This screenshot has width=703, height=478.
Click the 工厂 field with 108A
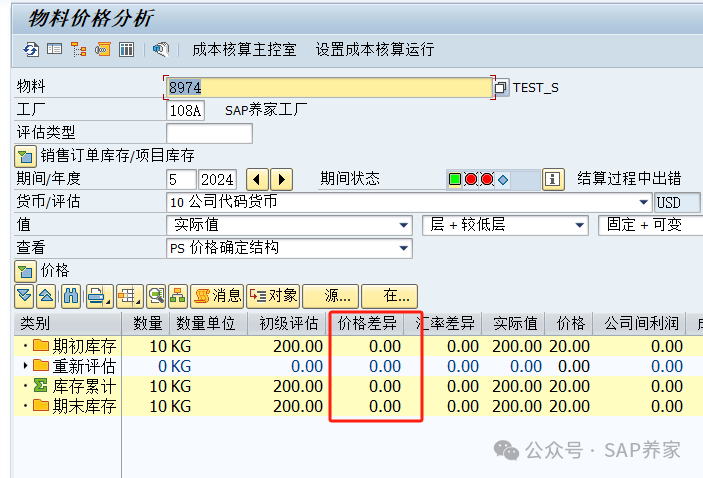(x=185, y=110)
